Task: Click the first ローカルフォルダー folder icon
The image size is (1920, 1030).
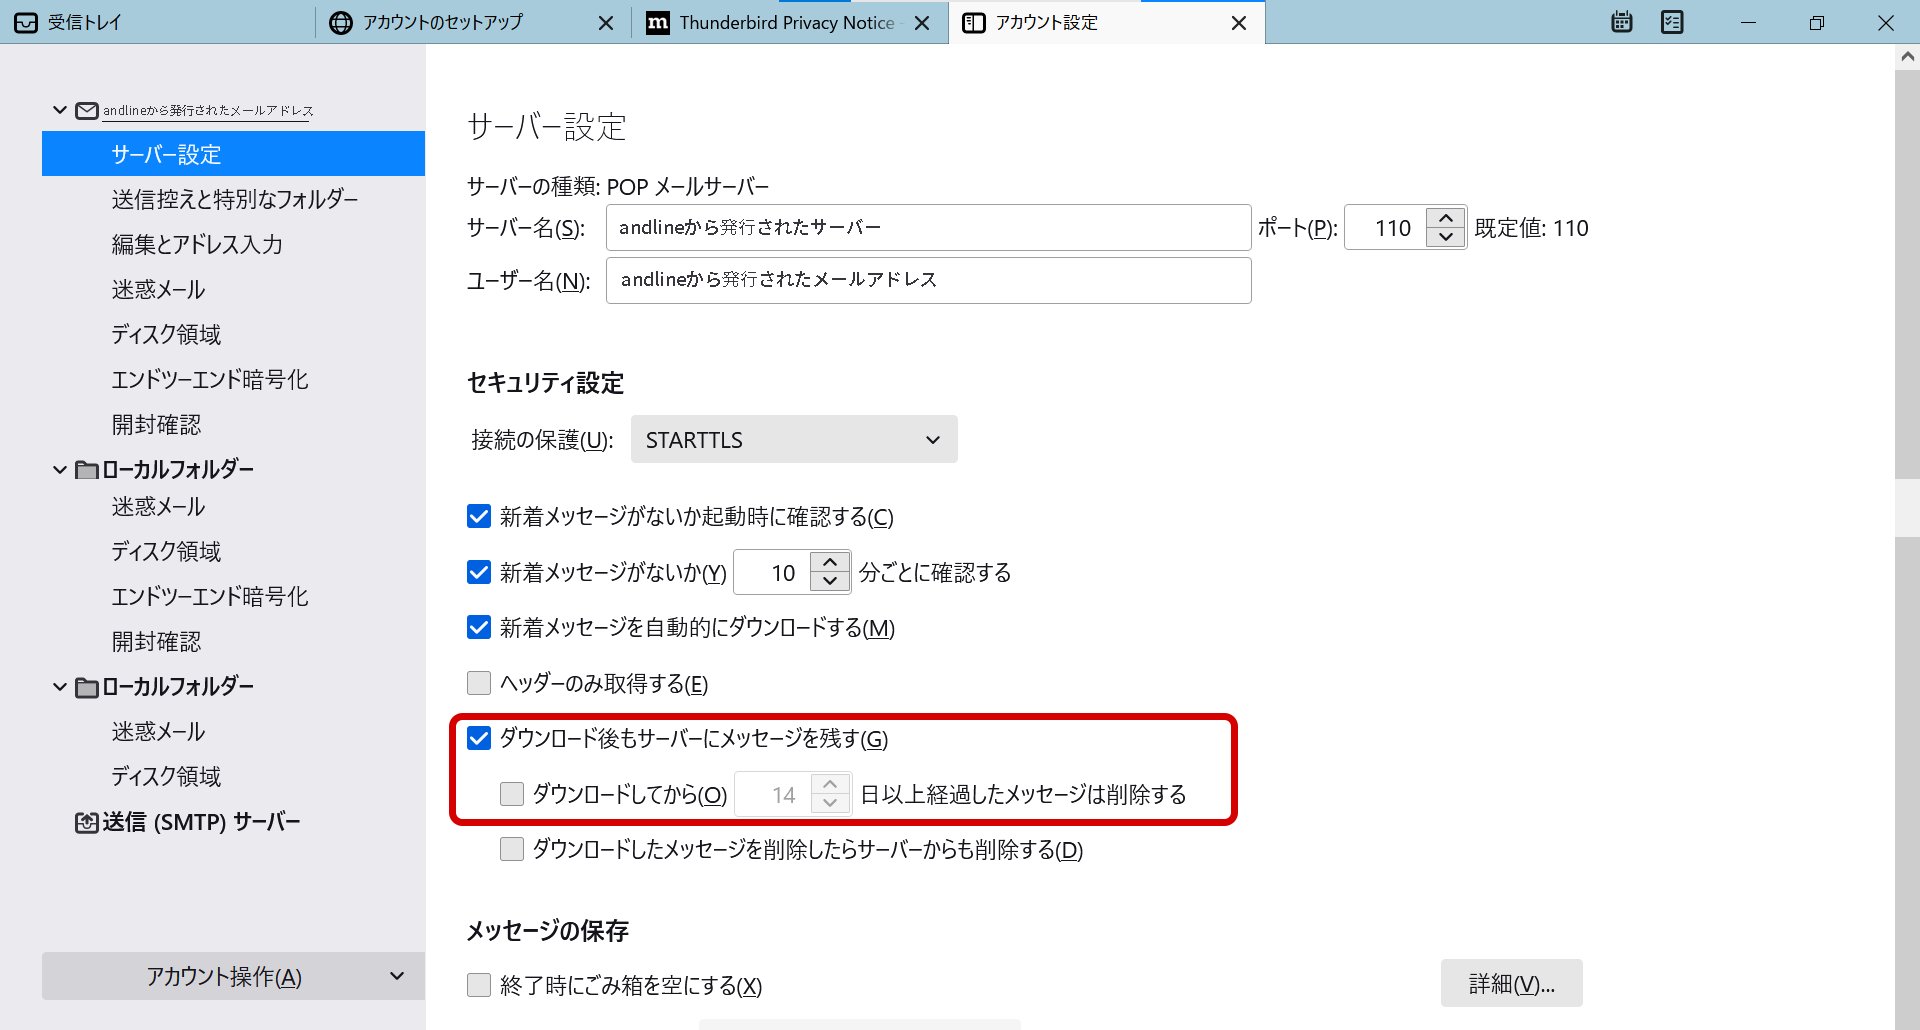Action: (87, 470)
